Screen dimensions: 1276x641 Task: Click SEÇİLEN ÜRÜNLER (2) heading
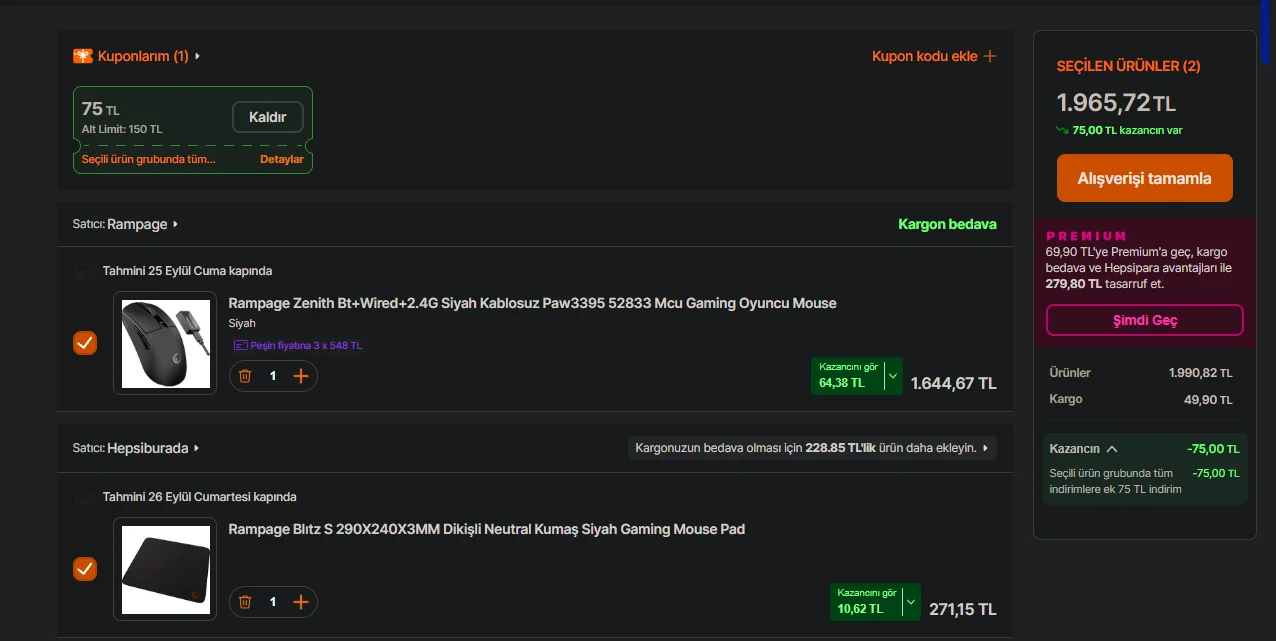click(x=1128, y=66)
